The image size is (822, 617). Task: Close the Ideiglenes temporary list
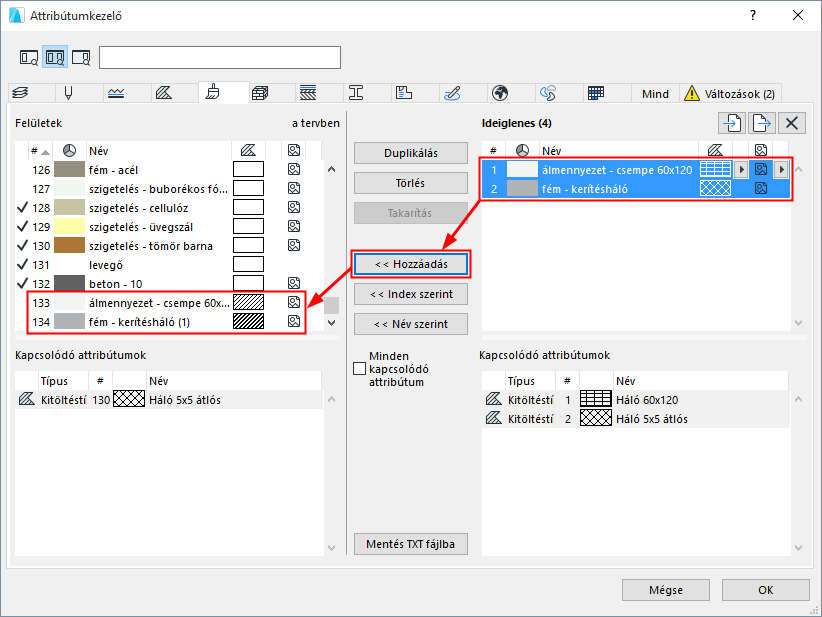click(x=792, y=123)
